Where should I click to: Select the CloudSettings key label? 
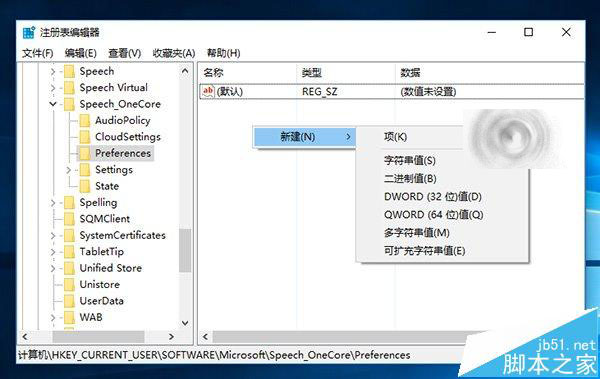pos(128,137)
